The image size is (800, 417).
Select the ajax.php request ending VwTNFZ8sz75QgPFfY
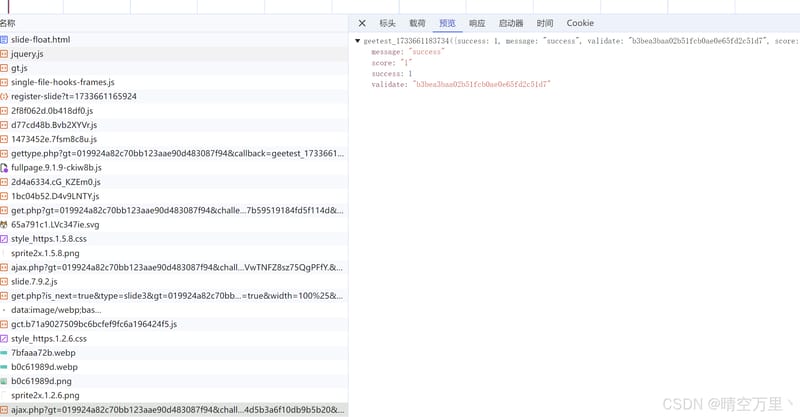click(174, 267)
